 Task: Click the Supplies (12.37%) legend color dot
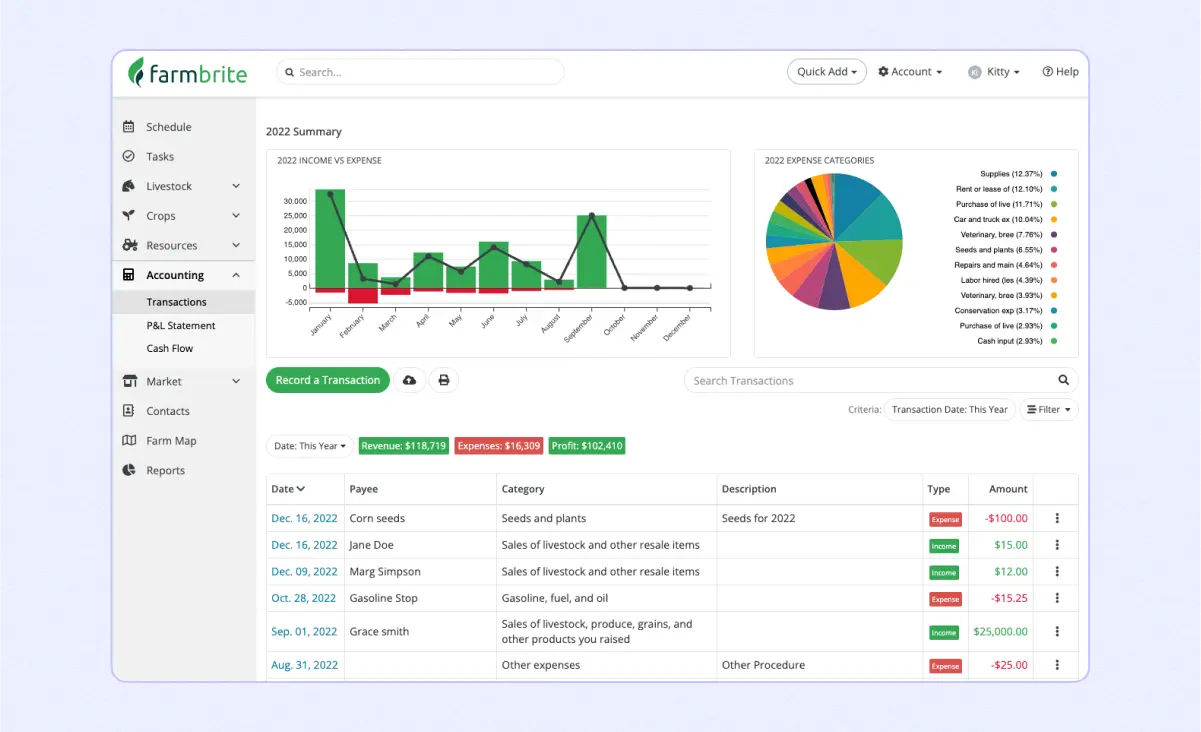point(1054,174)
